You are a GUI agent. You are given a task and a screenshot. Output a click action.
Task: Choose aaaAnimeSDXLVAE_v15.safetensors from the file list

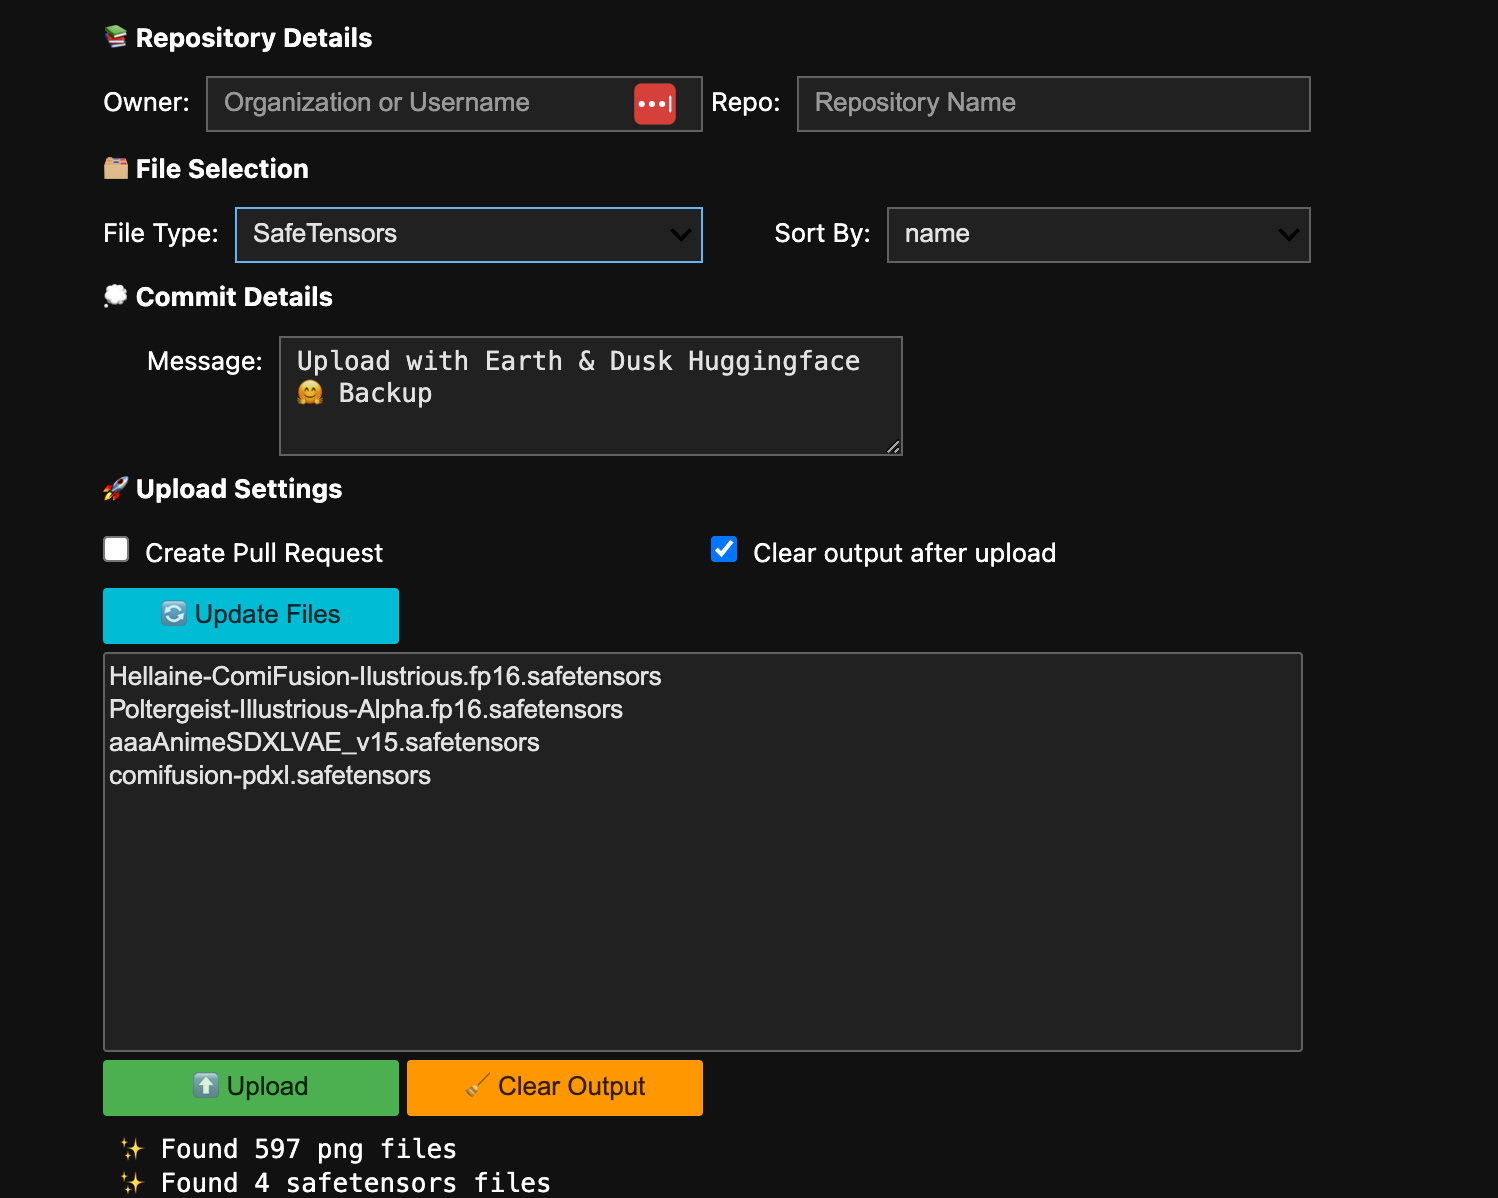[324, 743]
